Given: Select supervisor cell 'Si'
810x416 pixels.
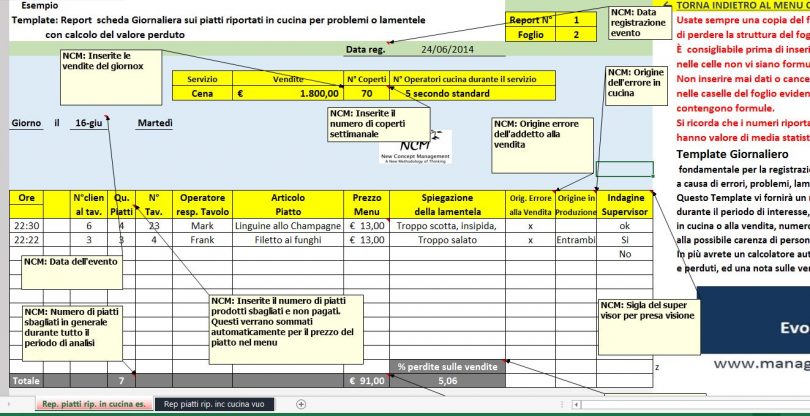Looking at the screenshot, I should pyautogui.click(x=625, y=240).
